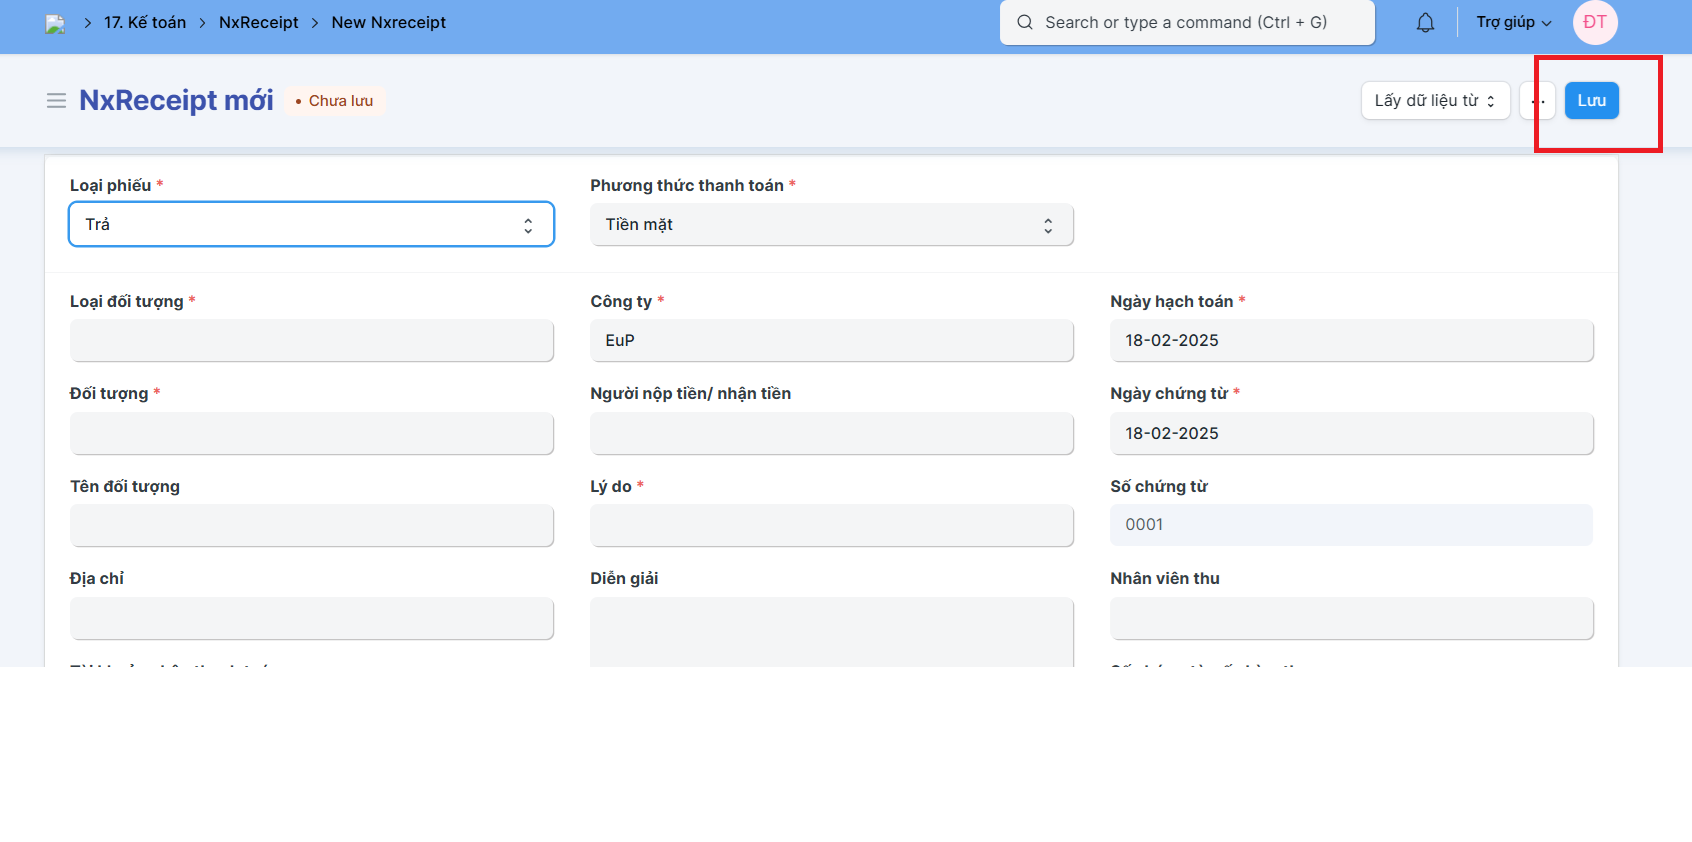
Task: Click the Nhân viên thu field
Action: [x=1351, y=619]
